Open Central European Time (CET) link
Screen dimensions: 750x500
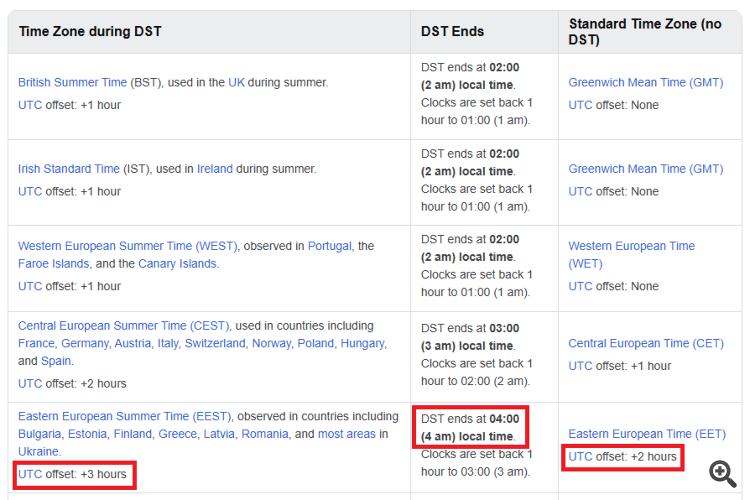pos(646,344)
